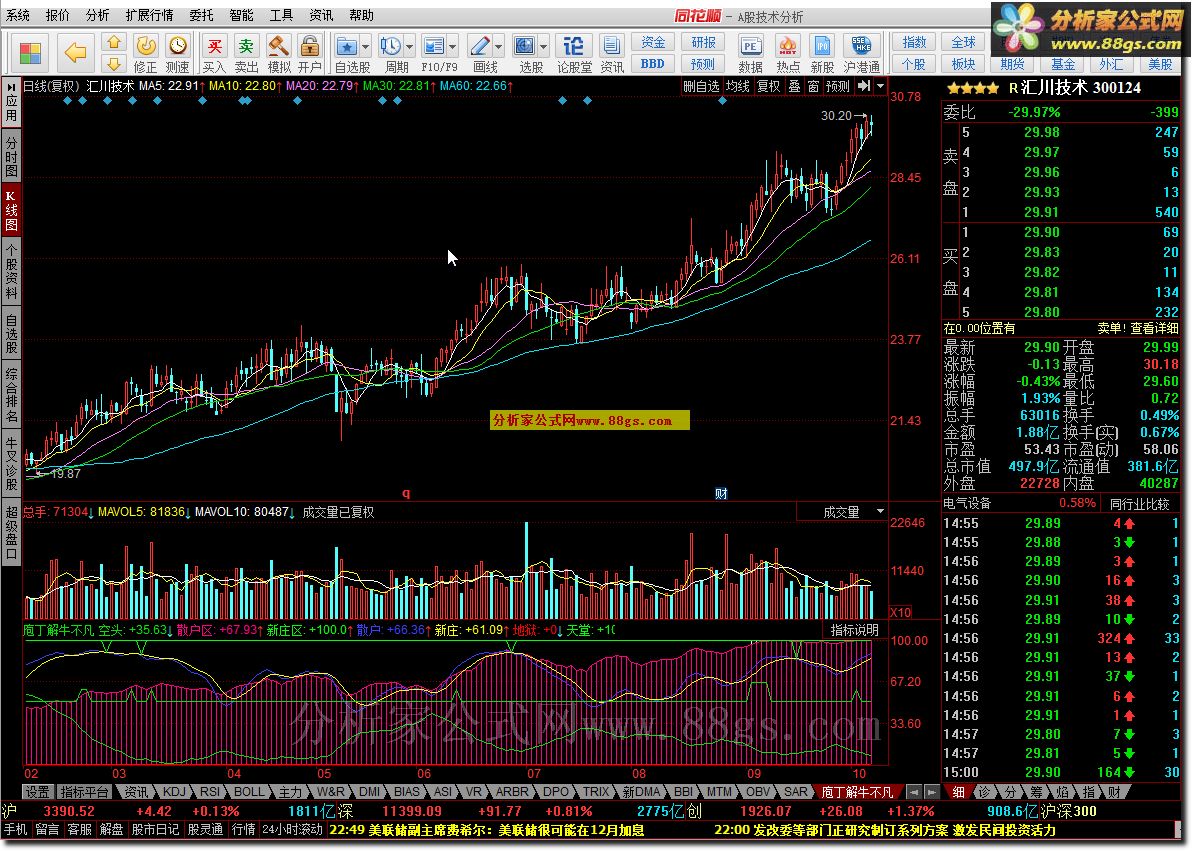Image resolution: width=1193 pixels, height=851 pixels.
Task: Click the red q marker on chart
Action: [x=406, y=493]
